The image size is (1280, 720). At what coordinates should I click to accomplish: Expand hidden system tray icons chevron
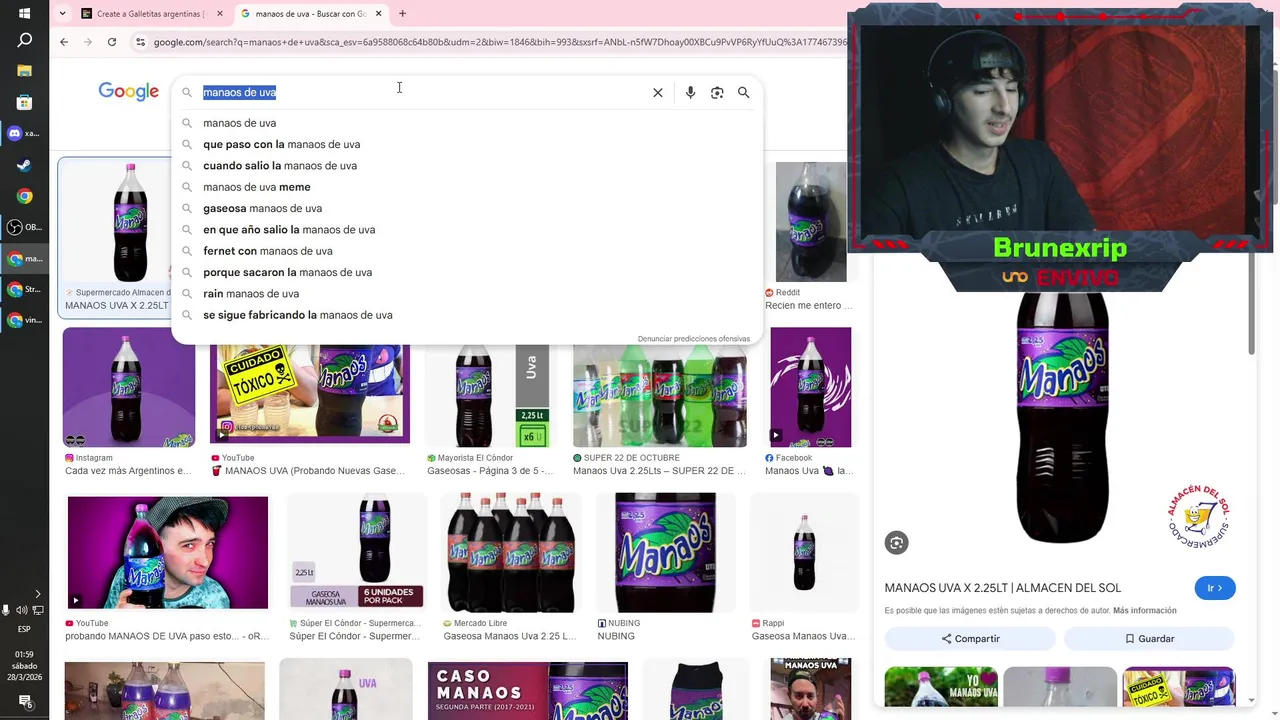pyautogui.click(x=38, y=594)
